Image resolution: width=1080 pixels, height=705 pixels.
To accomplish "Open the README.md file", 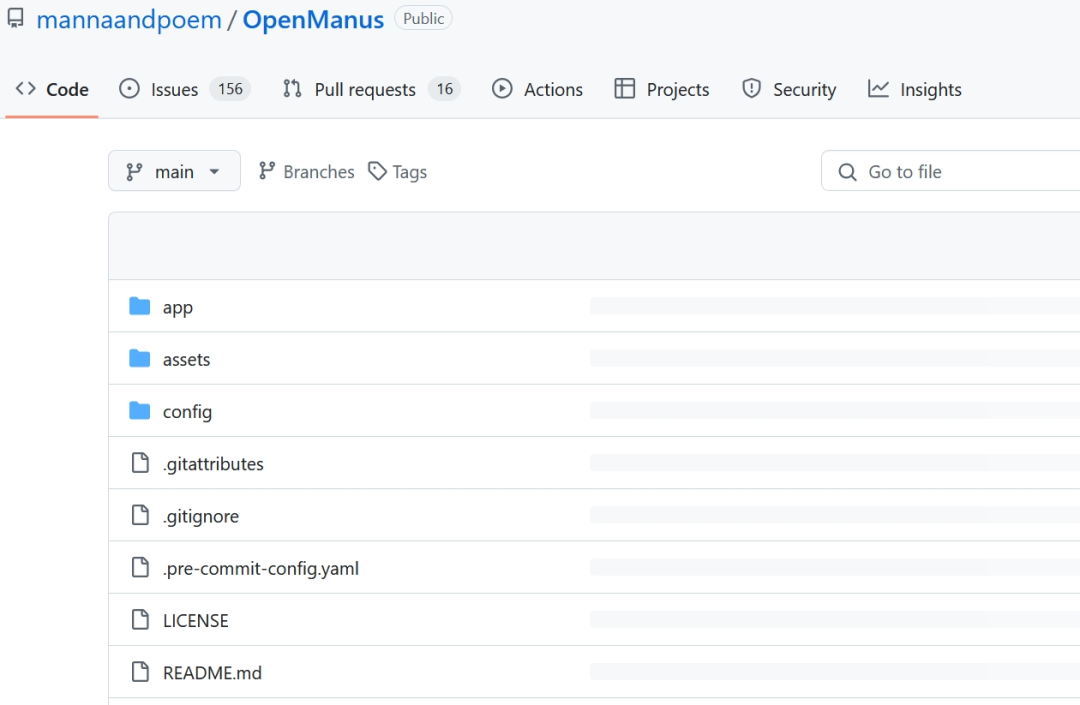I will (212, 673).
